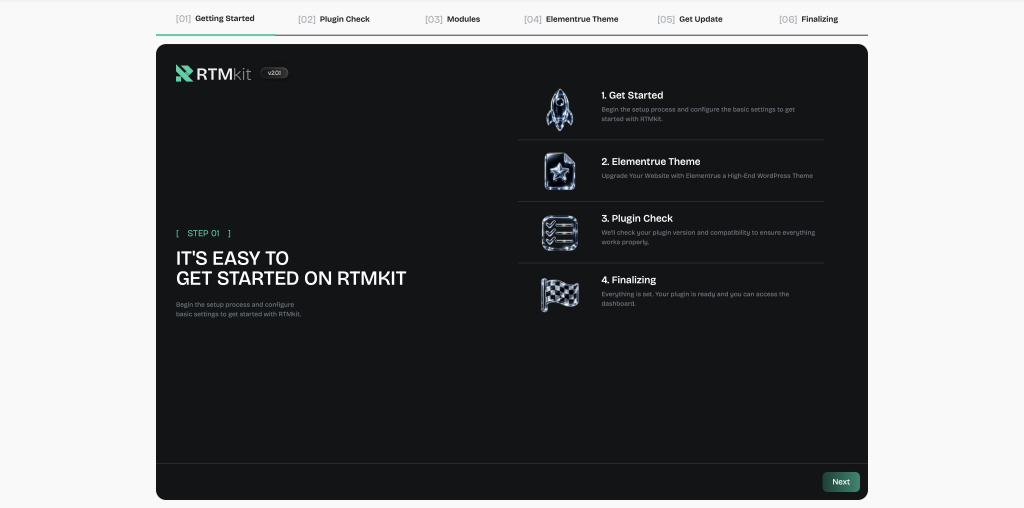Viewport: 1024px width, 508px height.
Task: Click the "3. Plugin Check" list title
Action: (x=637, y=218)
